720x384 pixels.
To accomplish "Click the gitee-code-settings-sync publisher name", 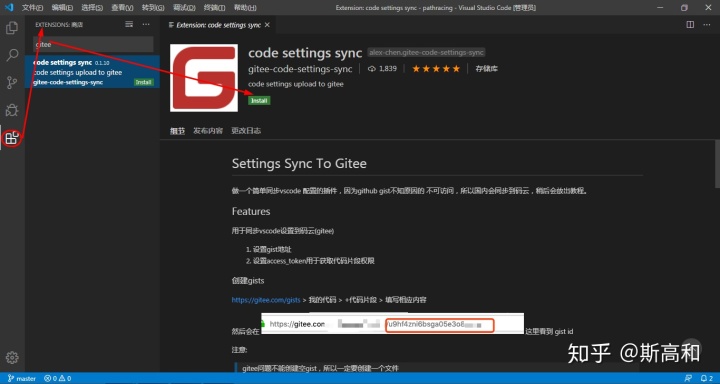I will click(300, 69).
